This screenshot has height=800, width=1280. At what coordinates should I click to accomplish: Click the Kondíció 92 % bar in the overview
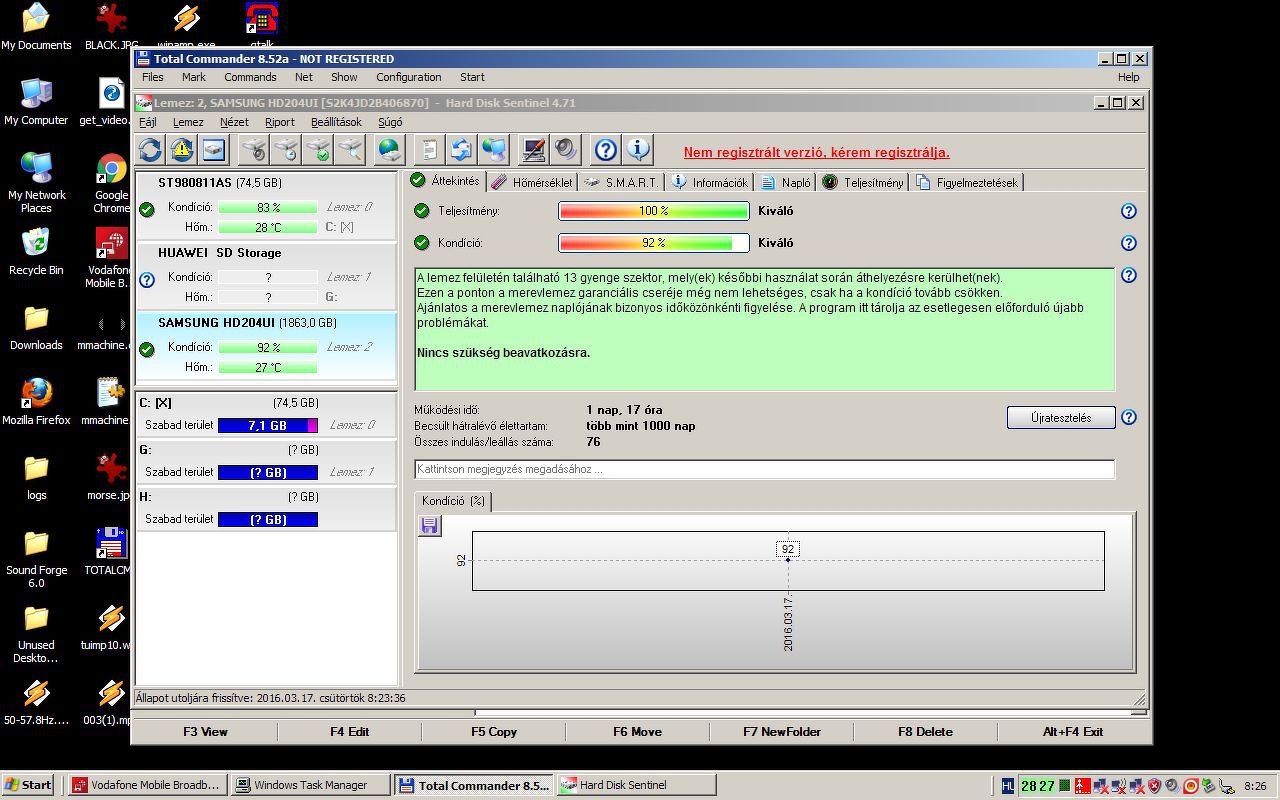[654, 243]
